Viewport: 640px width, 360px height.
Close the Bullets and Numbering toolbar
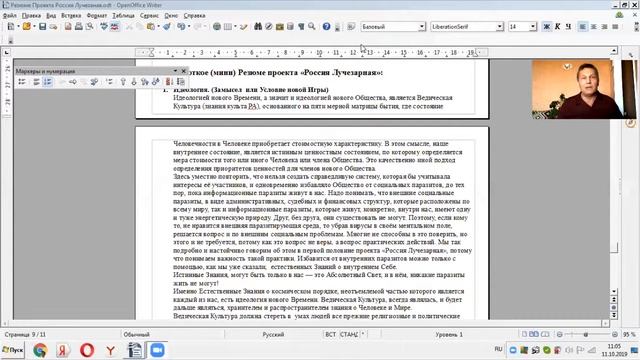184,71
